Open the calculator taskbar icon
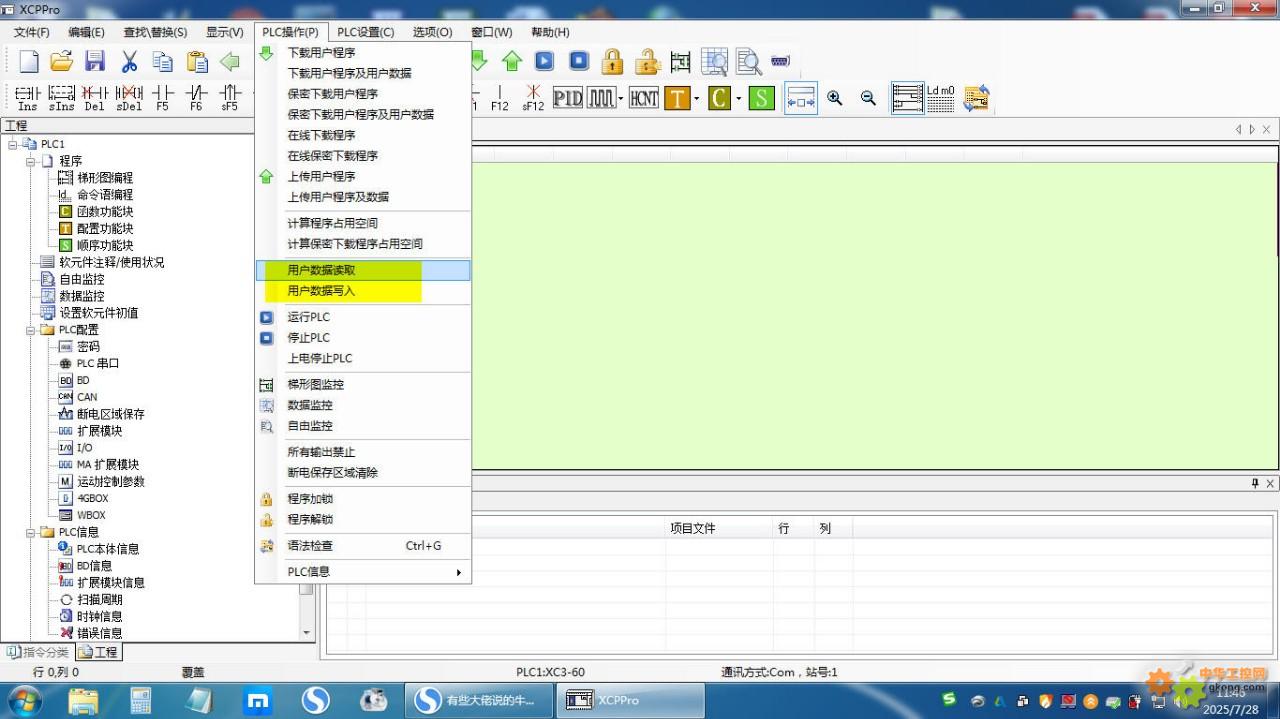 (x=141, y=700)
